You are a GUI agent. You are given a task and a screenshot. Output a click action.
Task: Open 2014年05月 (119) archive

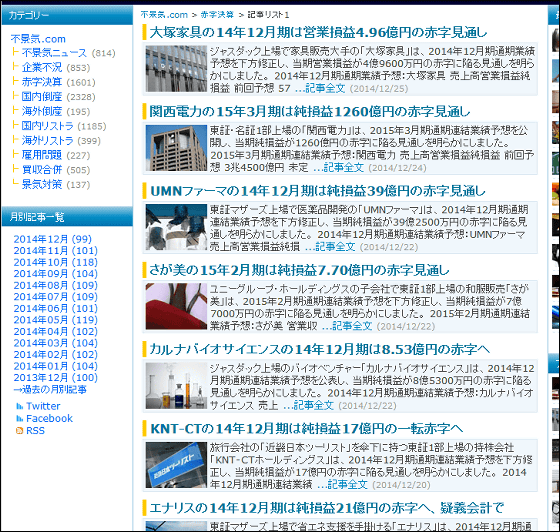[x=56, y=320]
